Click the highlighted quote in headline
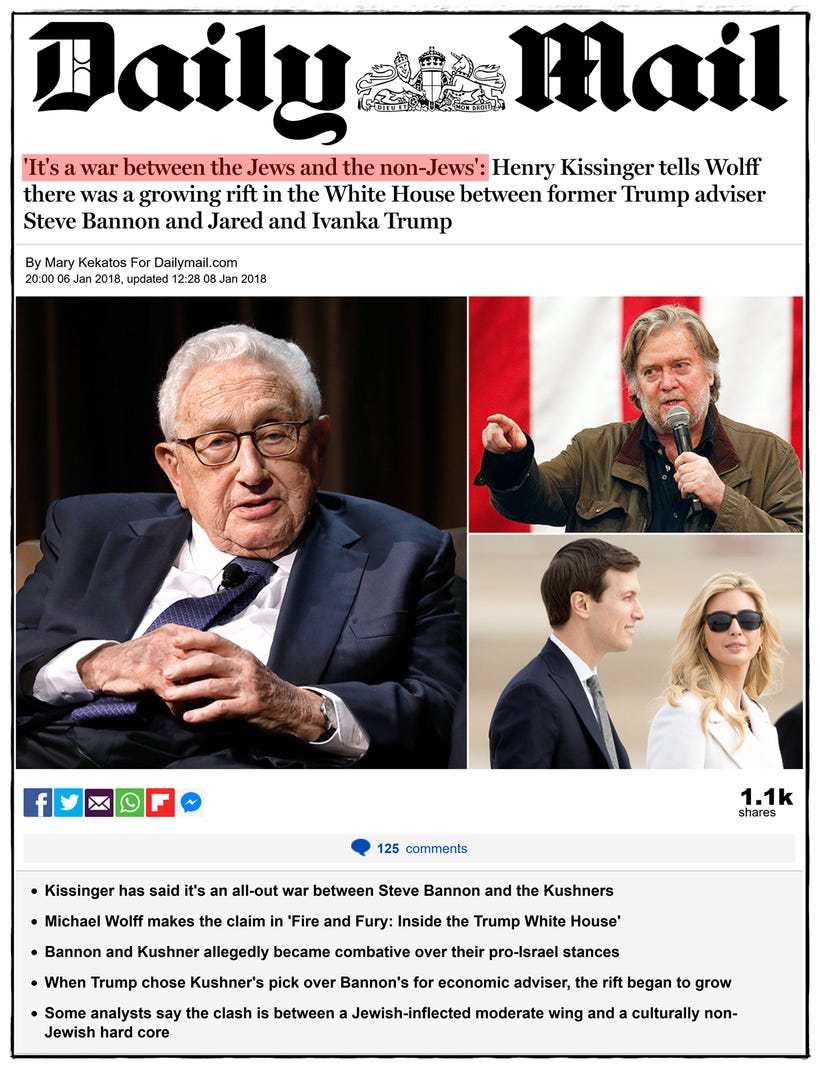 255,168
